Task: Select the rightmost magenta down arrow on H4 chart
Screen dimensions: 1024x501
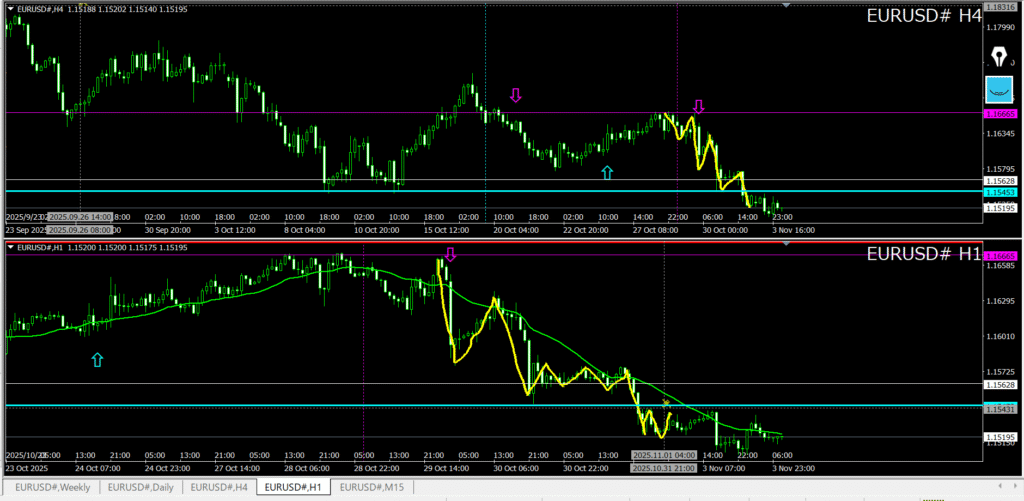Action: tap(699, 106)
